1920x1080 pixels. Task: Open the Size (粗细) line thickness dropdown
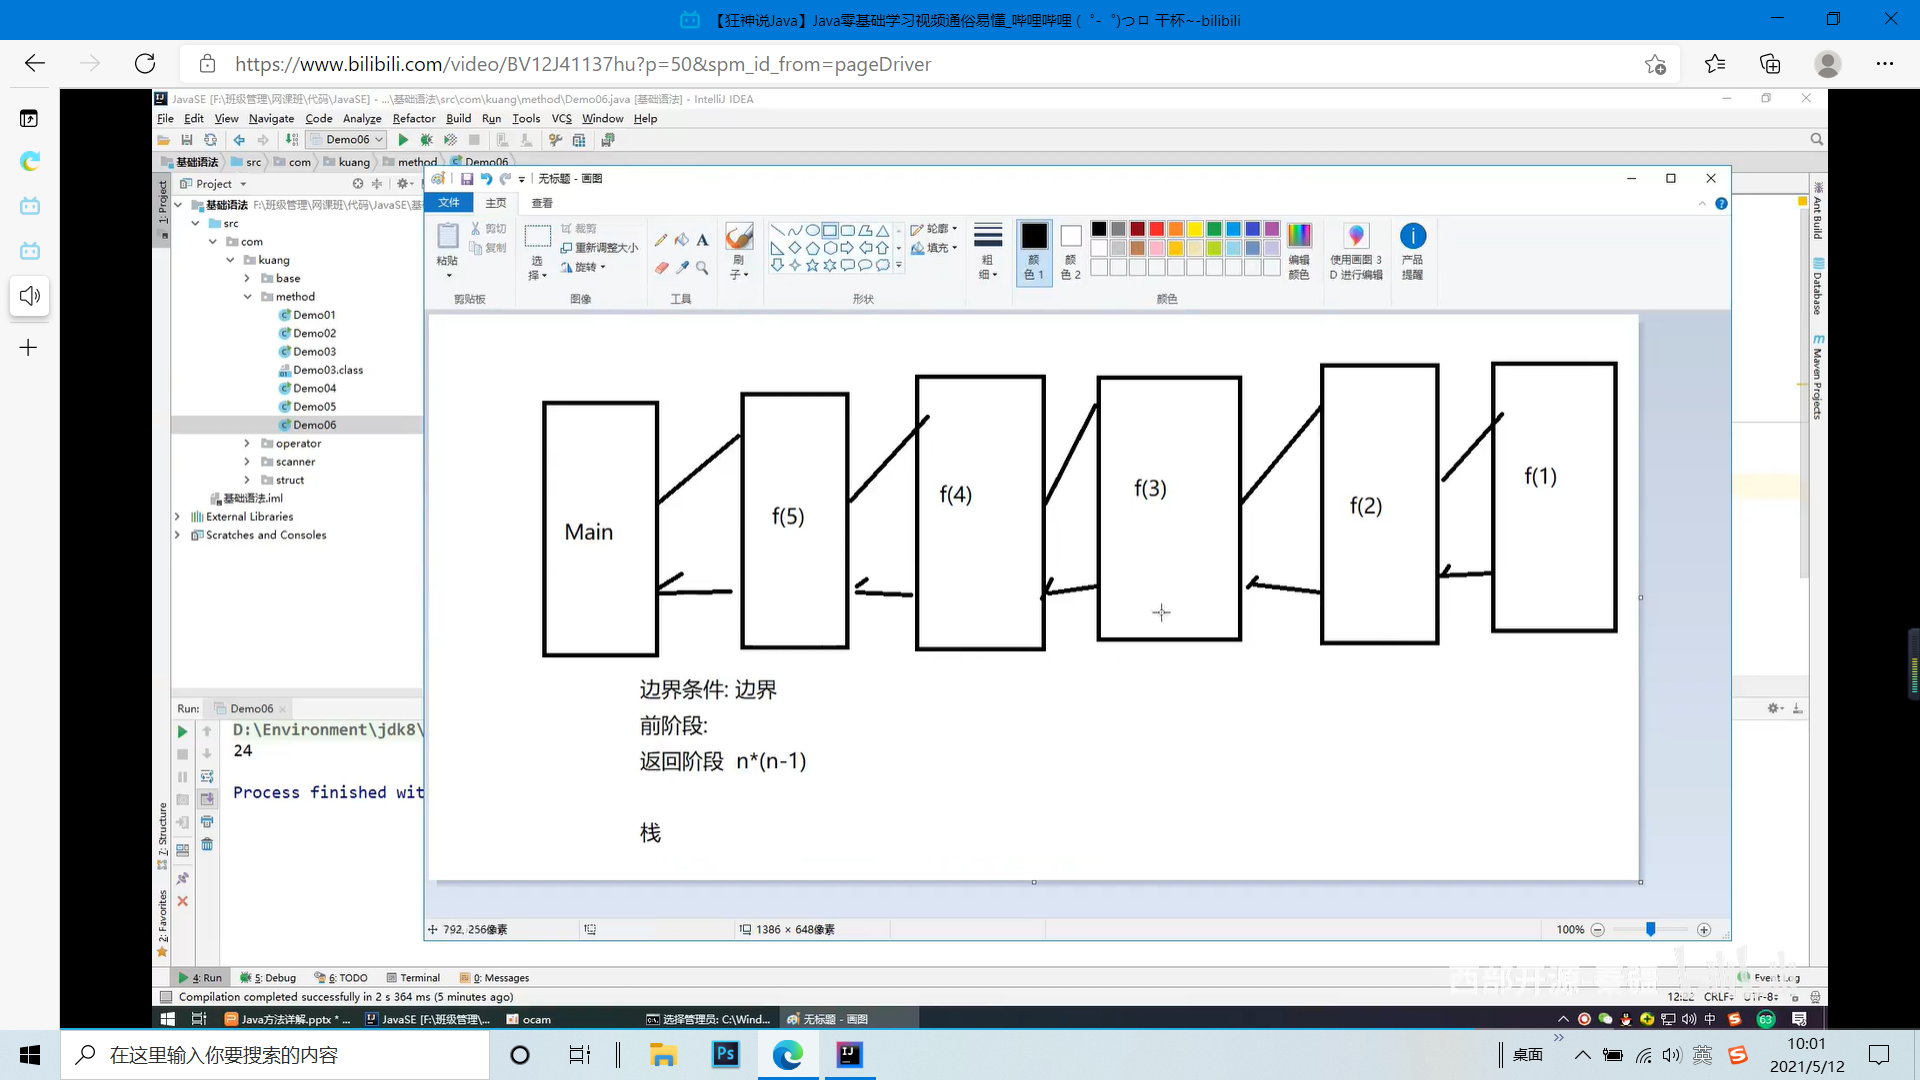click(988, 250)
